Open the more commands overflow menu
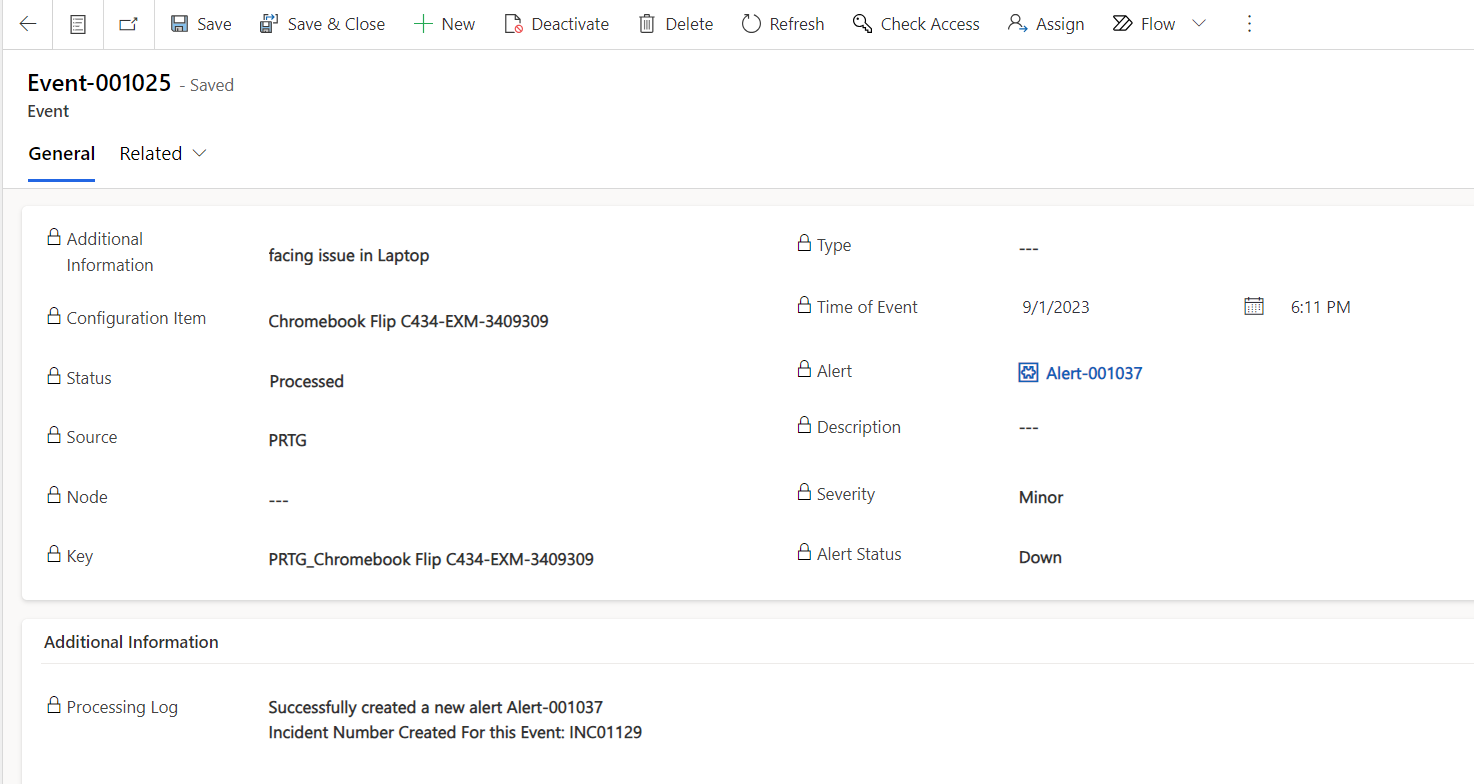1474x784 pixels. click(1248, 24)
